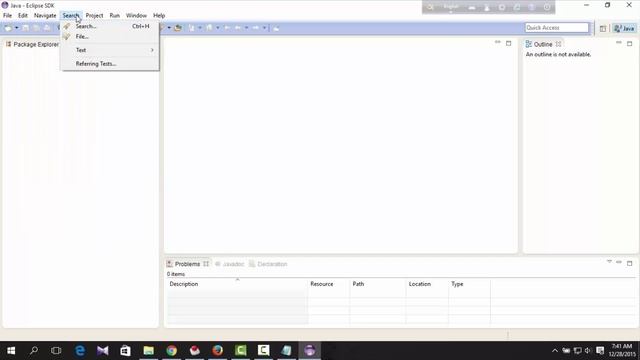Launch Microsoft Edge from taskbar
The height and width of the screenshot is (360, 640).
tap(80, 351)
